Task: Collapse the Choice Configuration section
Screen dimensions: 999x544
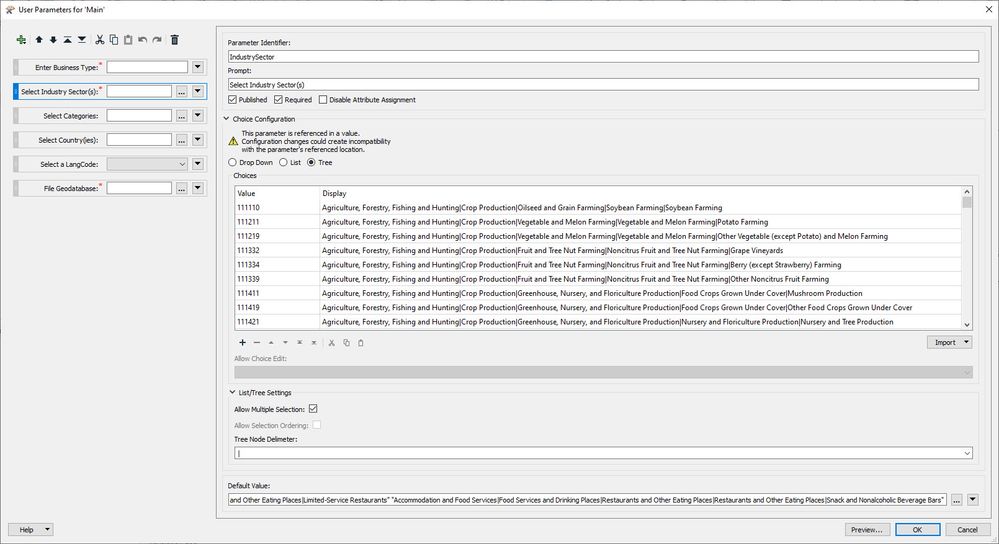Action: click(x=226, y=118)
